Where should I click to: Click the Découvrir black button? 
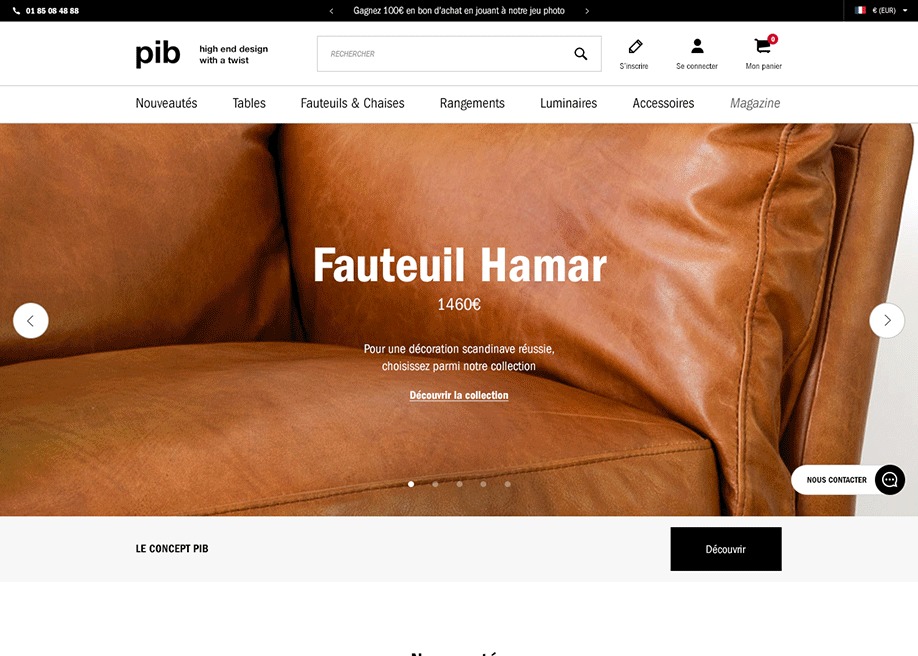point(726,549)
